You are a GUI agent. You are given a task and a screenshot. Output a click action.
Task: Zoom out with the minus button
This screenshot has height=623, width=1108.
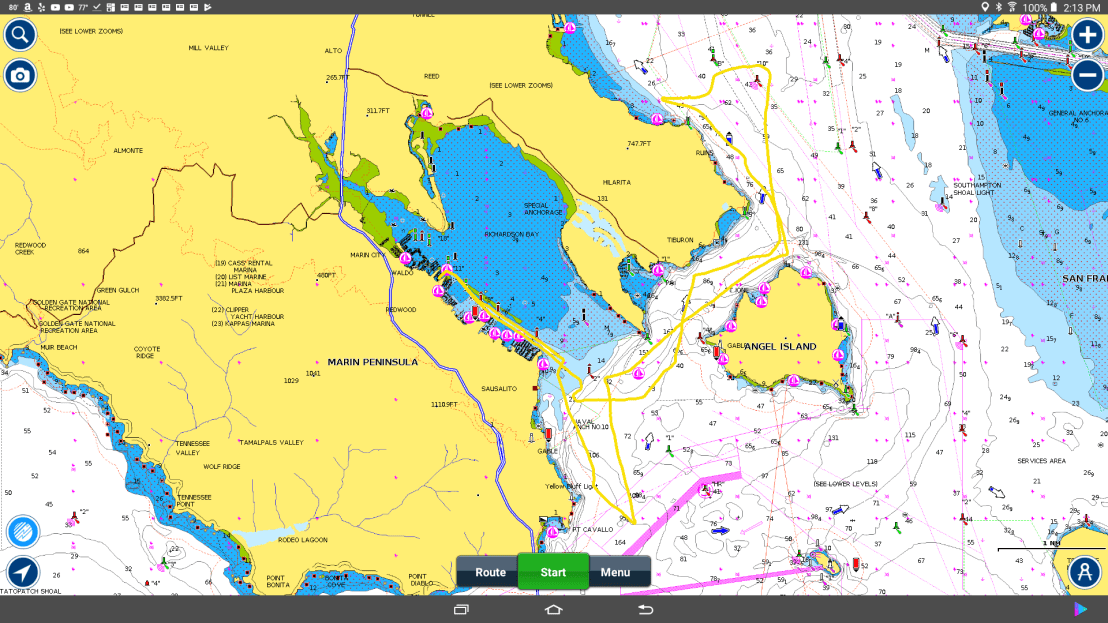pos(1088,75)
